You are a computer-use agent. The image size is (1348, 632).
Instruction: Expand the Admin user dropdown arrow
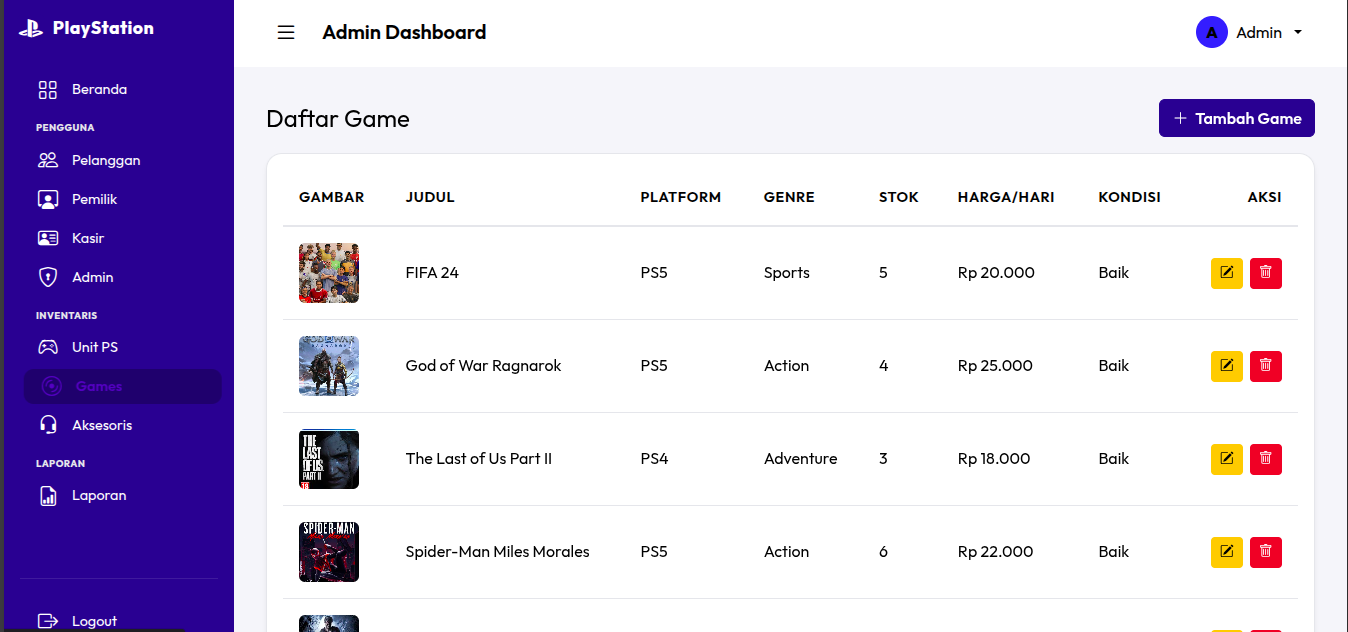pos(1298,33)
